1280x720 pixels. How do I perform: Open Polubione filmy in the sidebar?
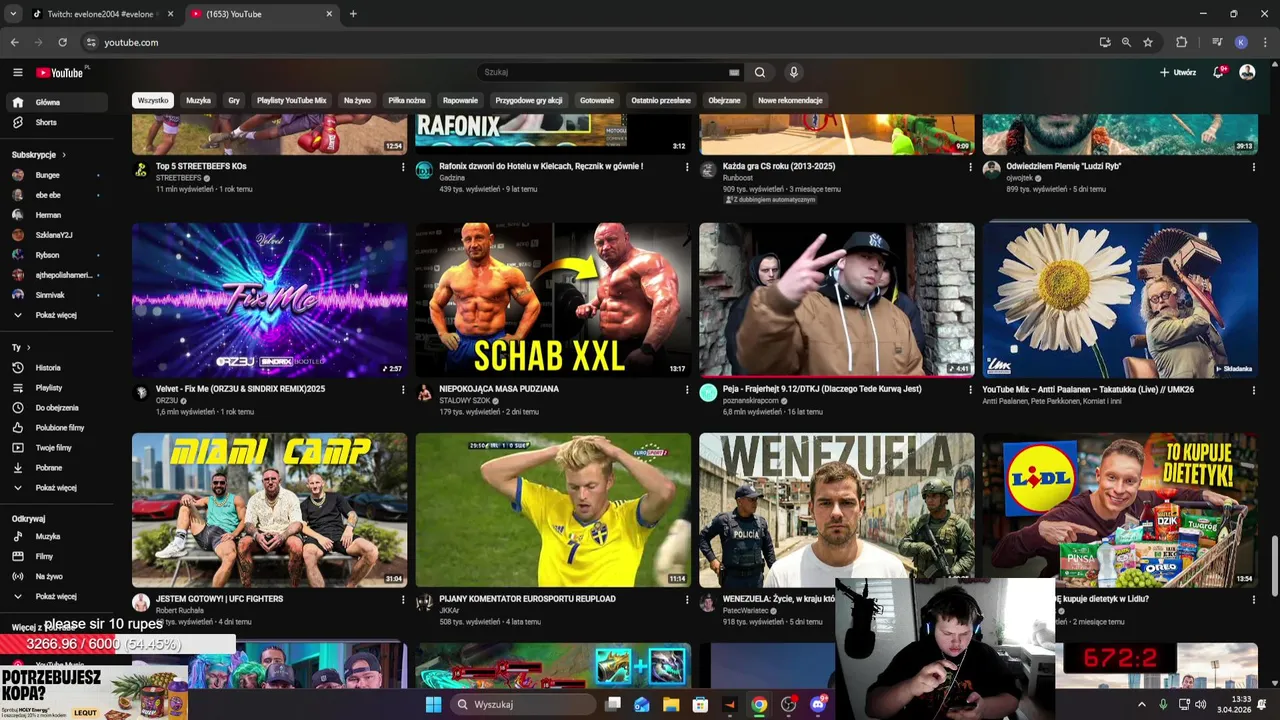[56, 427]
